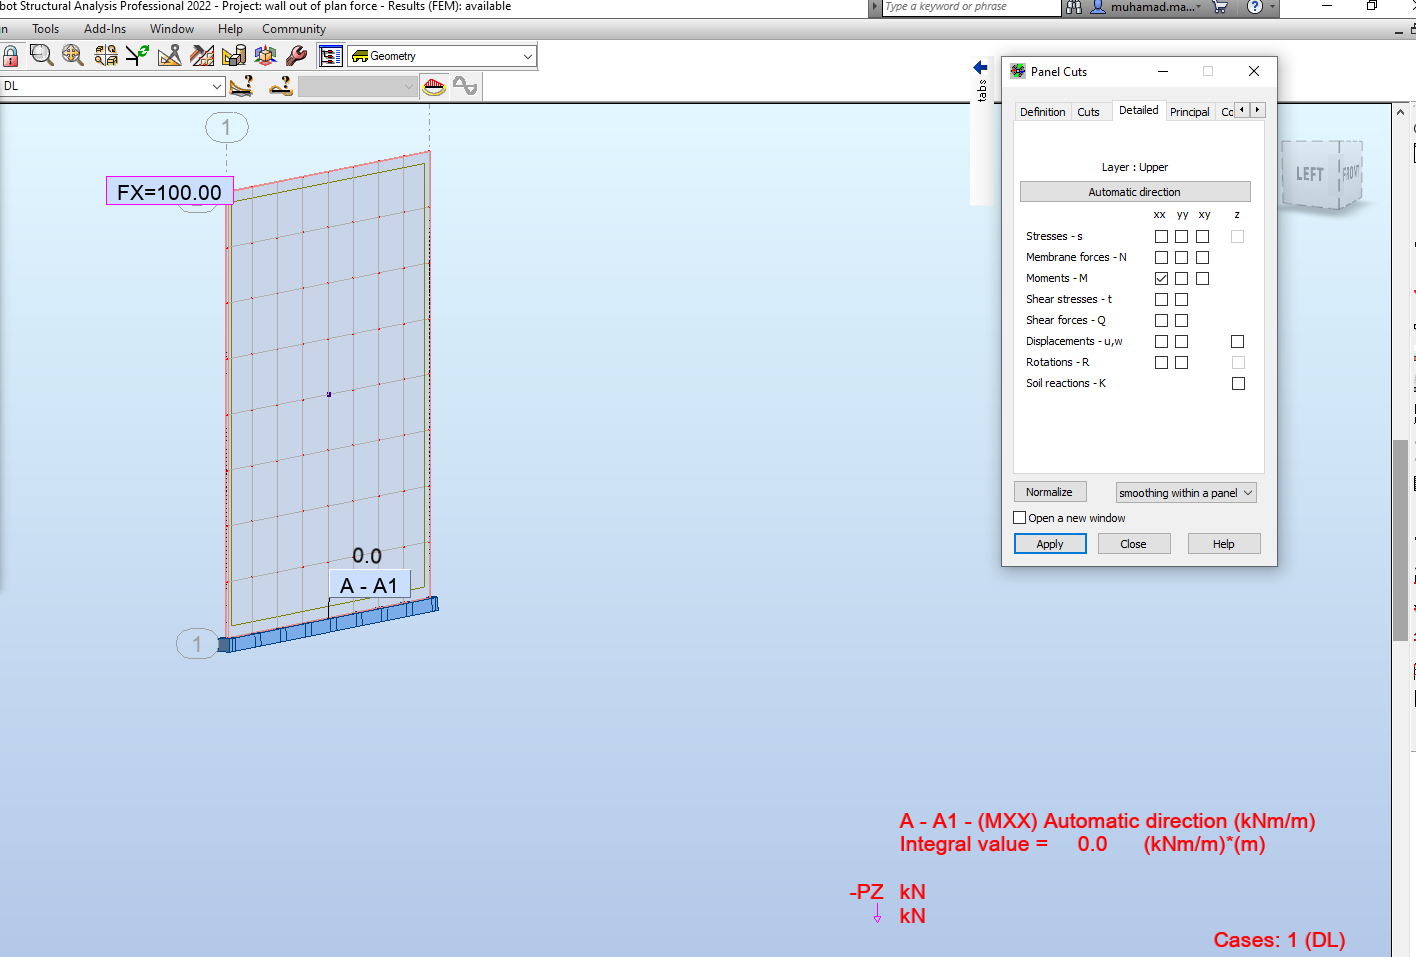Select the Zoom magnifier tool
The height and width of the screenshot is (957, 1416).
(40, 55)
